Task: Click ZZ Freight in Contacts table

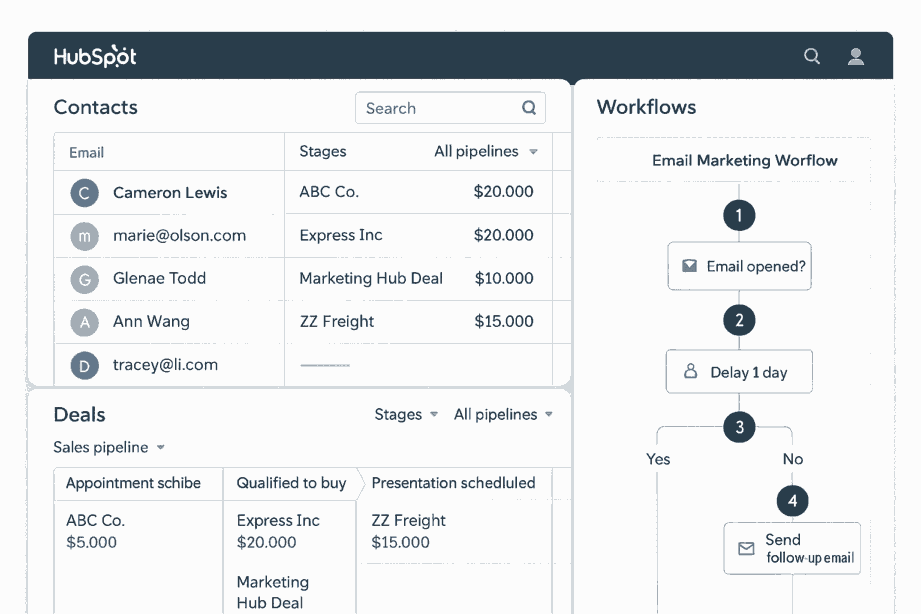Action: pos(337,321)
